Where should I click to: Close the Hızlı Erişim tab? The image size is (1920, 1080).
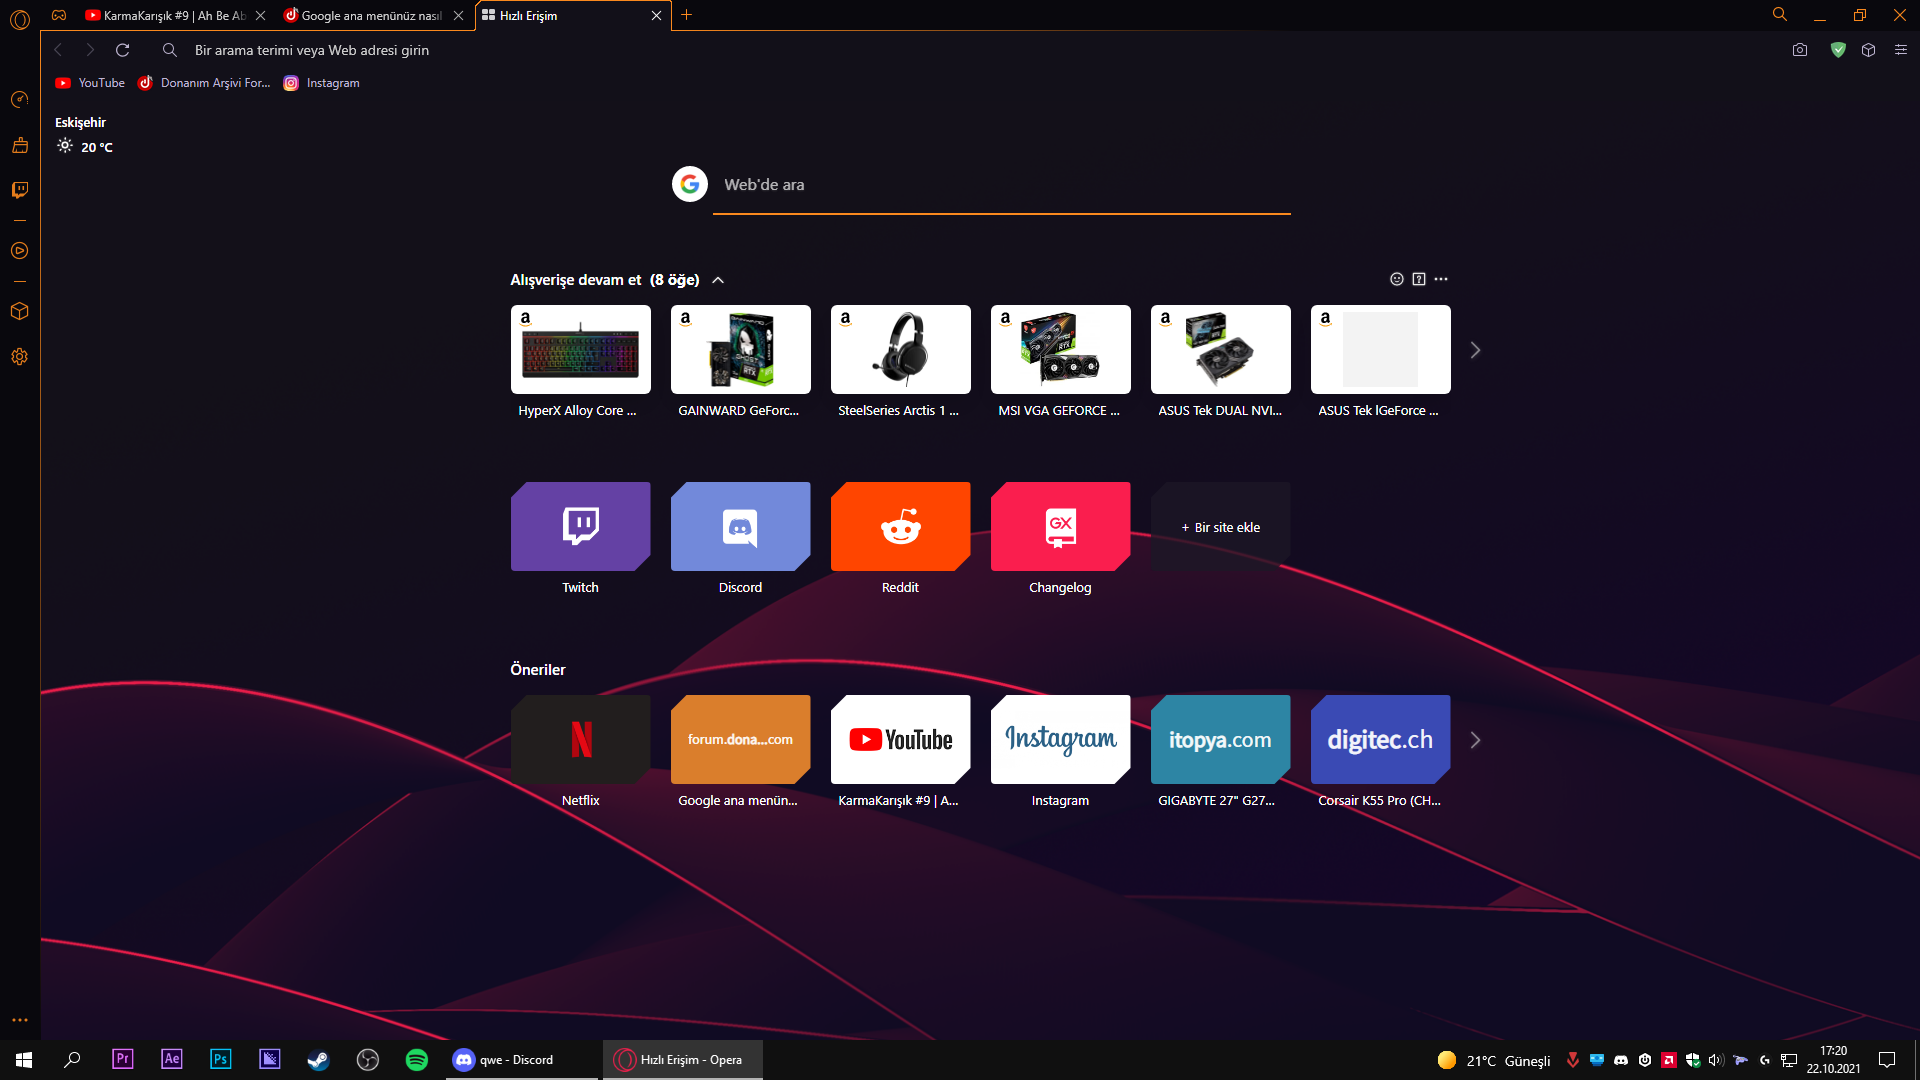pyautogui.click(x=656, y=16)
